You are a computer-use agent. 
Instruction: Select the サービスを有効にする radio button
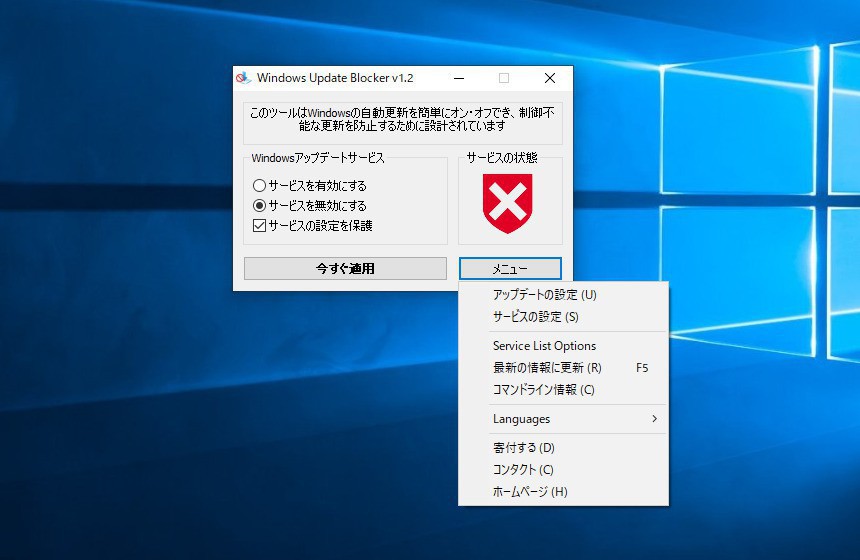coord(259,185)
